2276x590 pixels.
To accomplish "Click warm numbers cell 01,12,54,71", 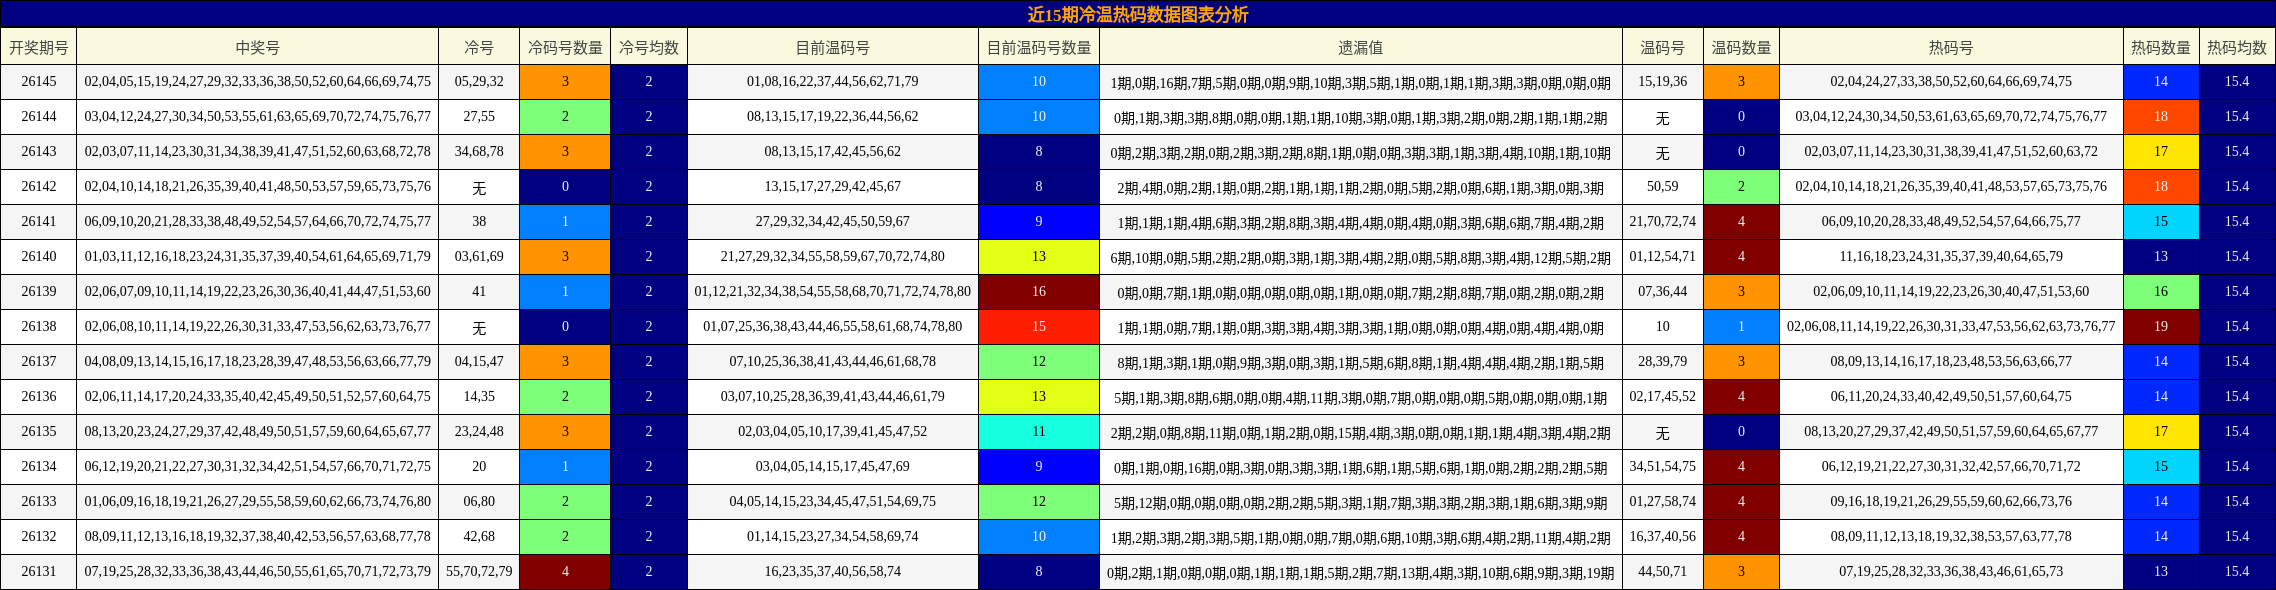I will coord(1663,257).
